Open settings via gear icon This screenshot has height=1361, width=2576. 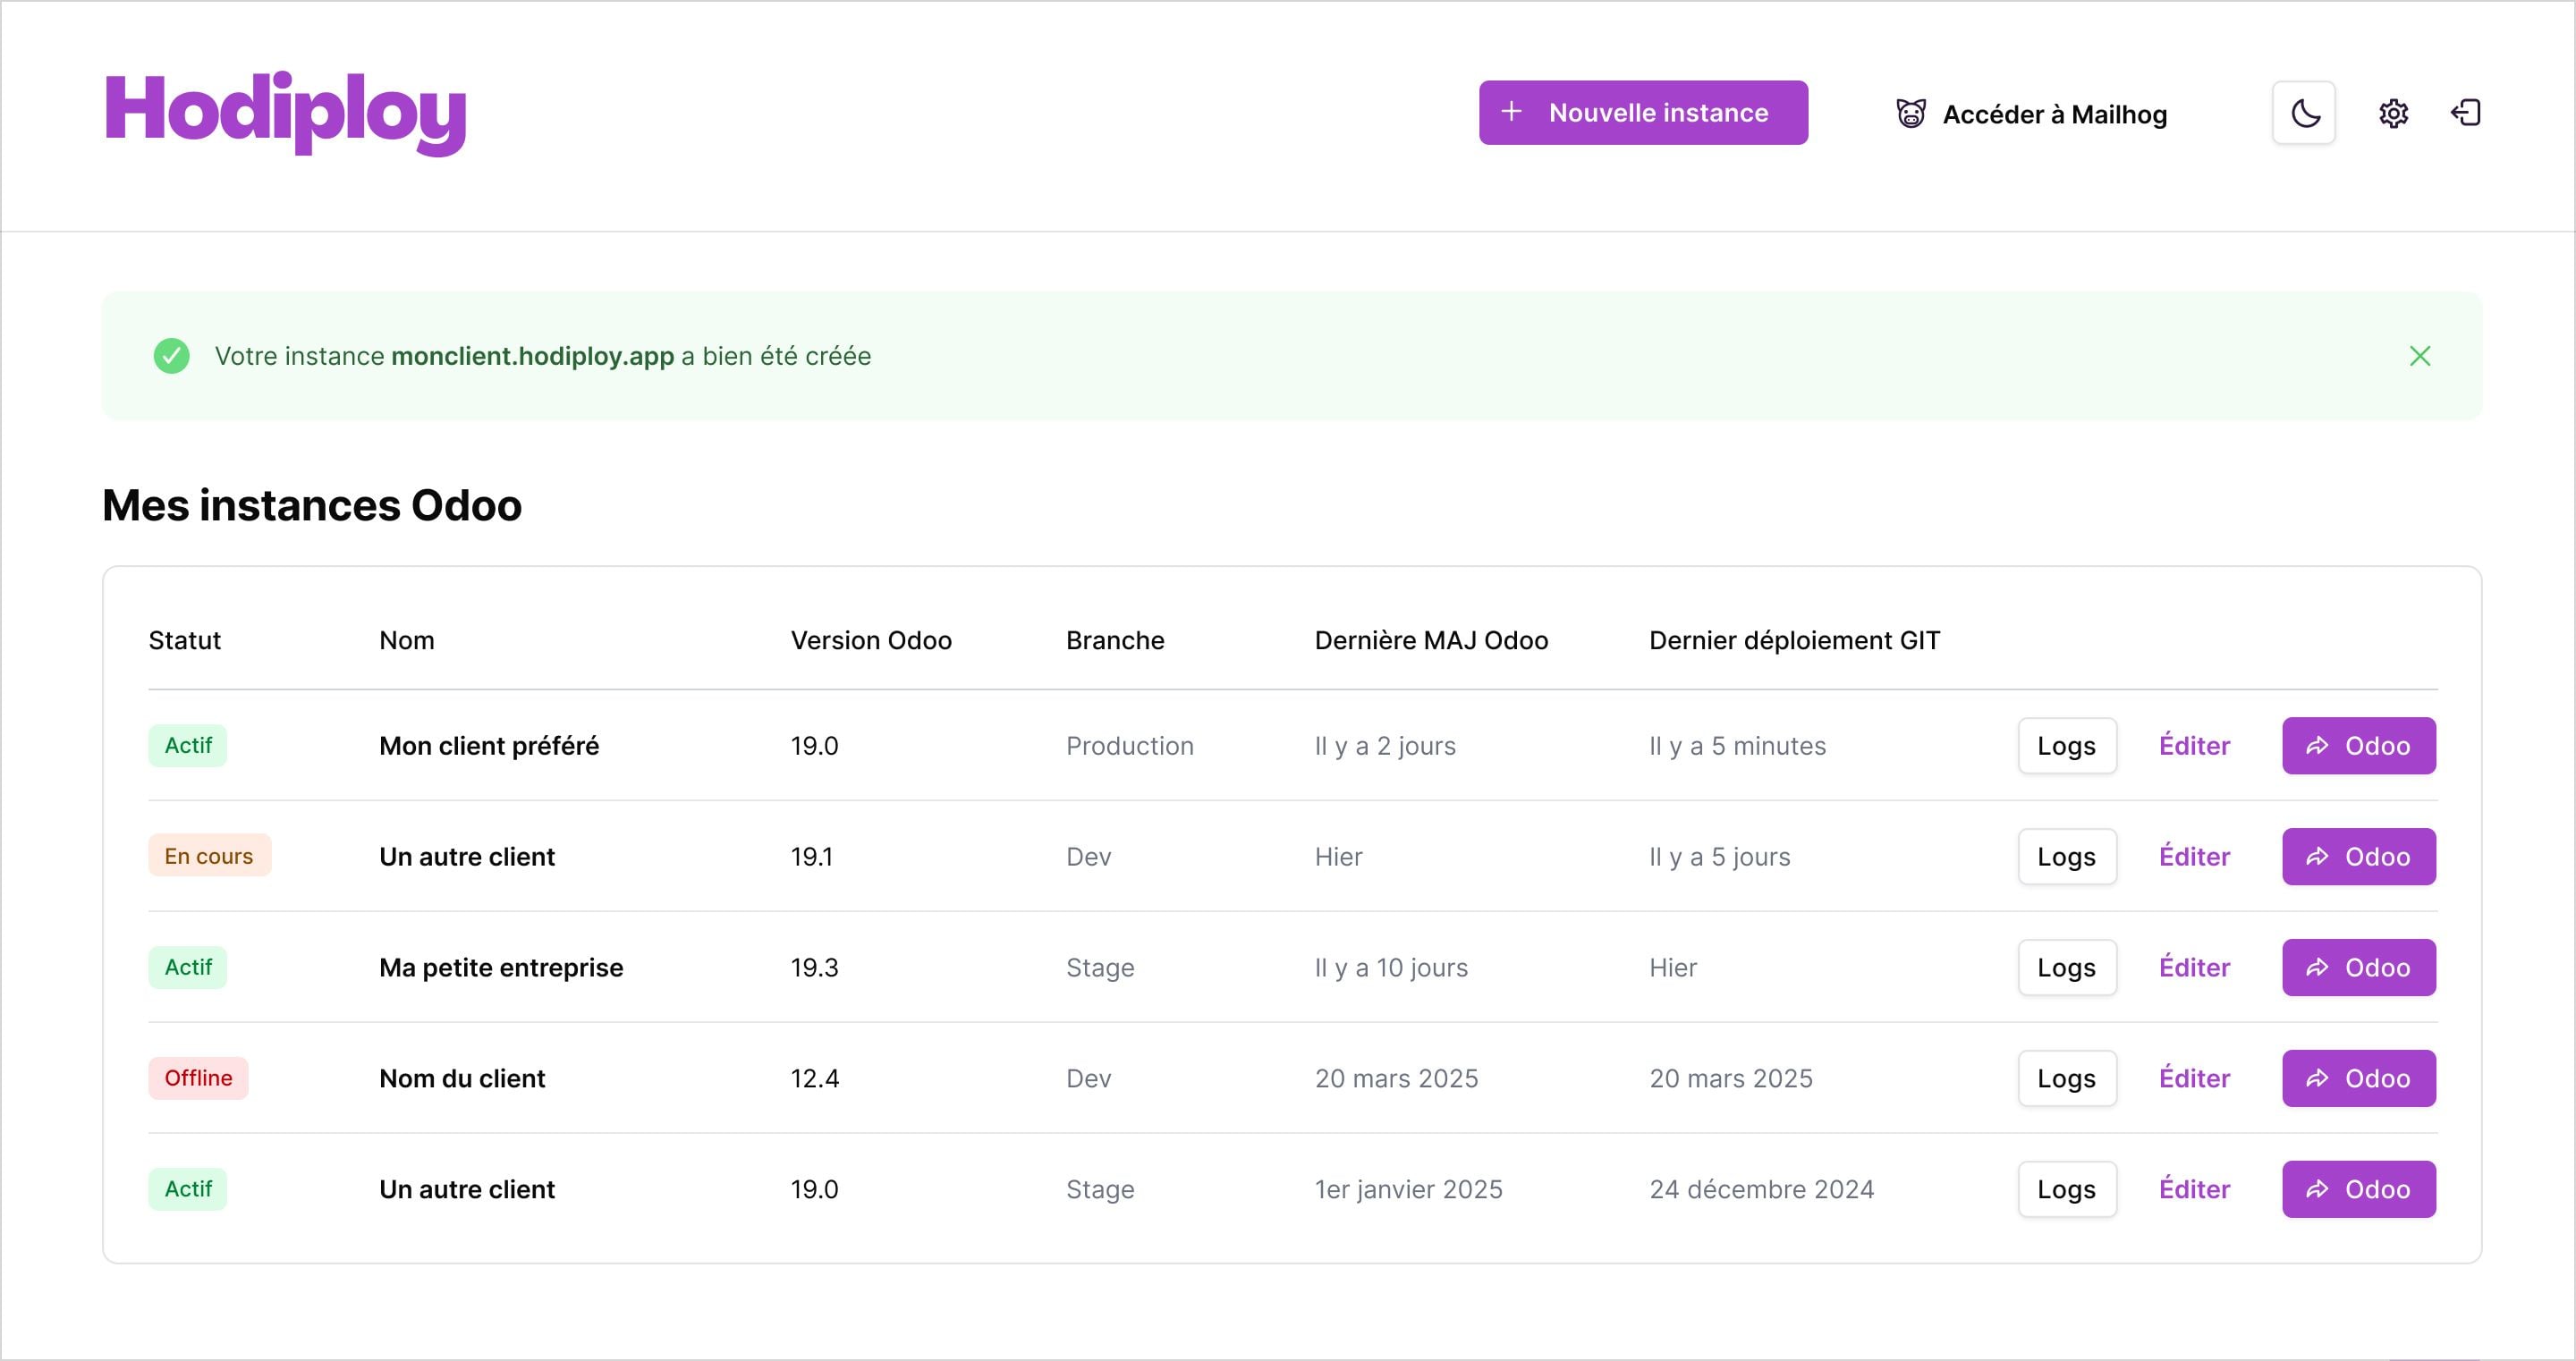click(2393, 113)
